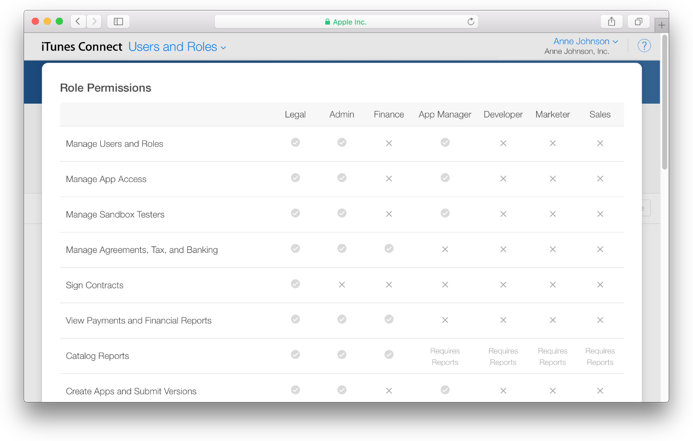The height and width of the screenshot is (441, 693).
Task: Click Finance X for Create Apps and Submit Versions
Action: [x=388, y=391]
